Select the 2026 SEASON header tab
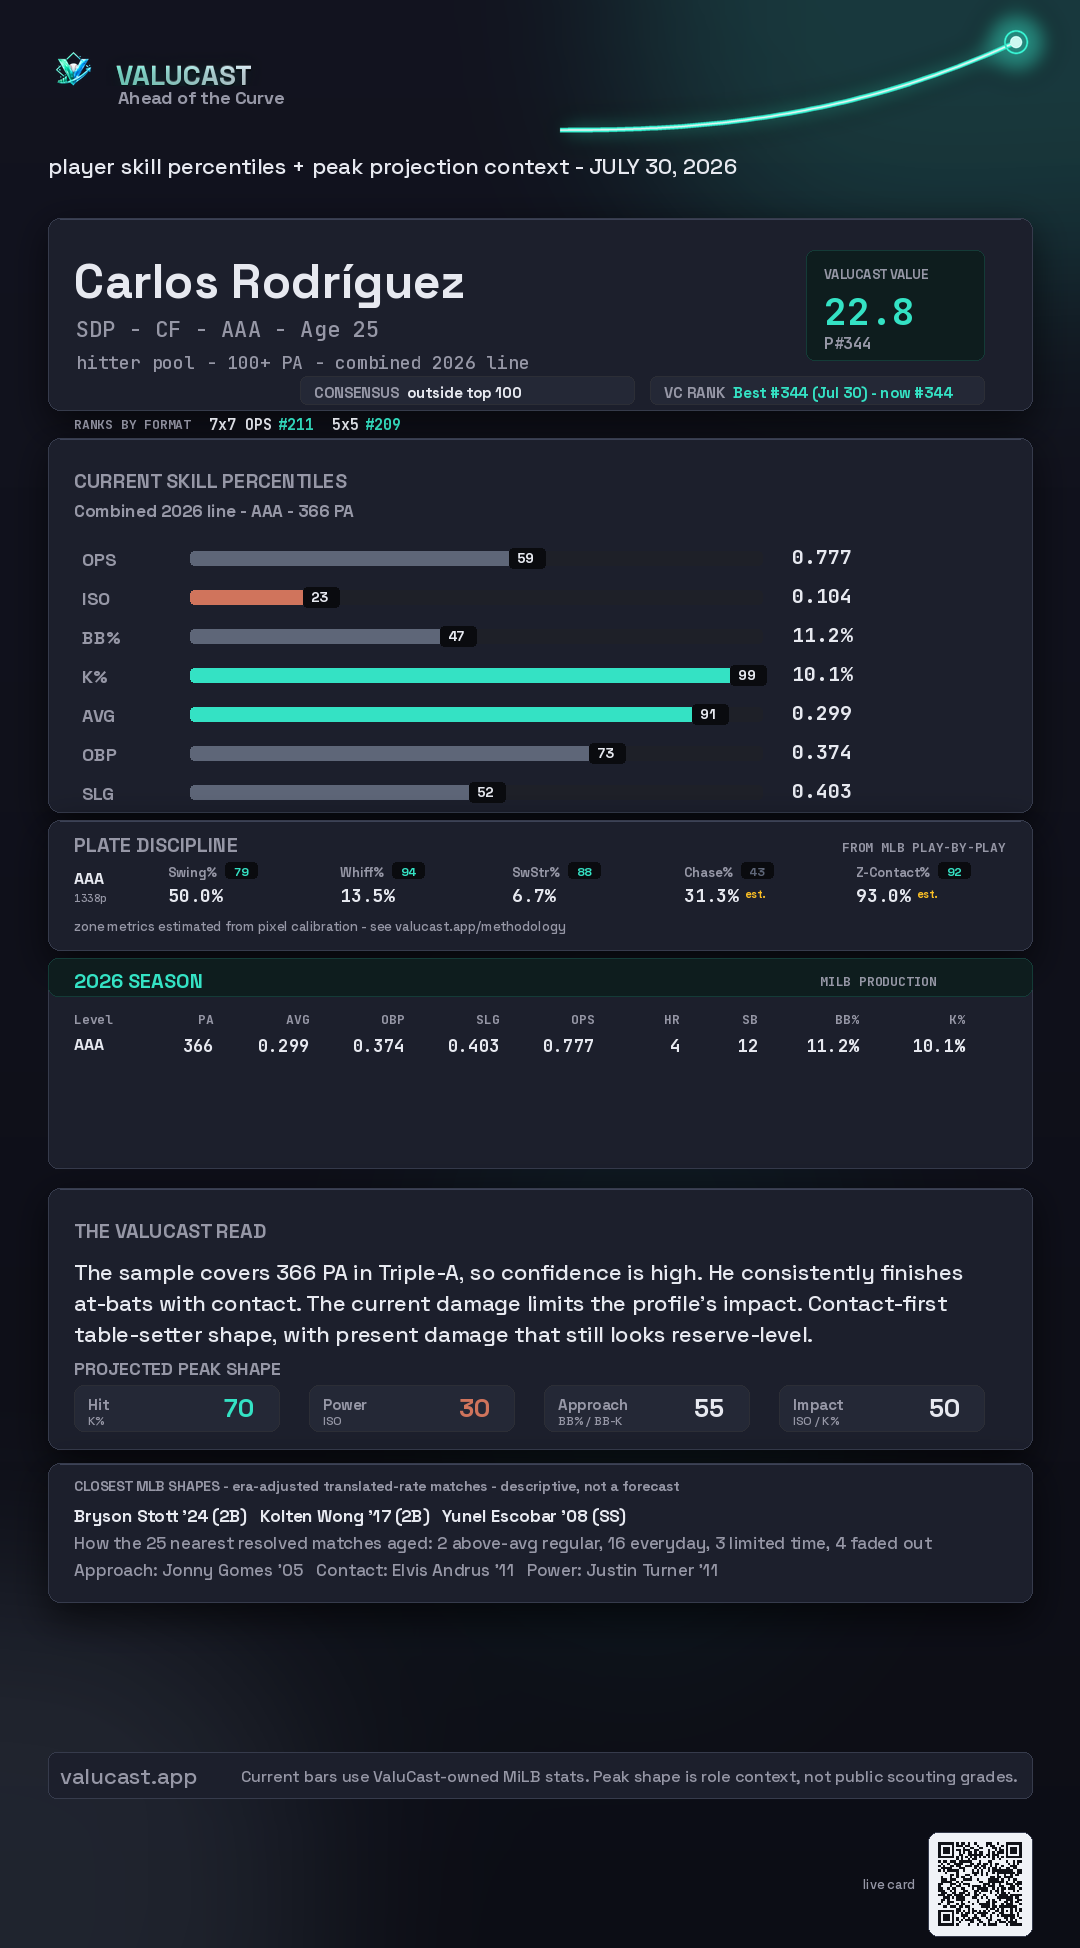Screen dimensions: 1080x1948 pos(138,981)
